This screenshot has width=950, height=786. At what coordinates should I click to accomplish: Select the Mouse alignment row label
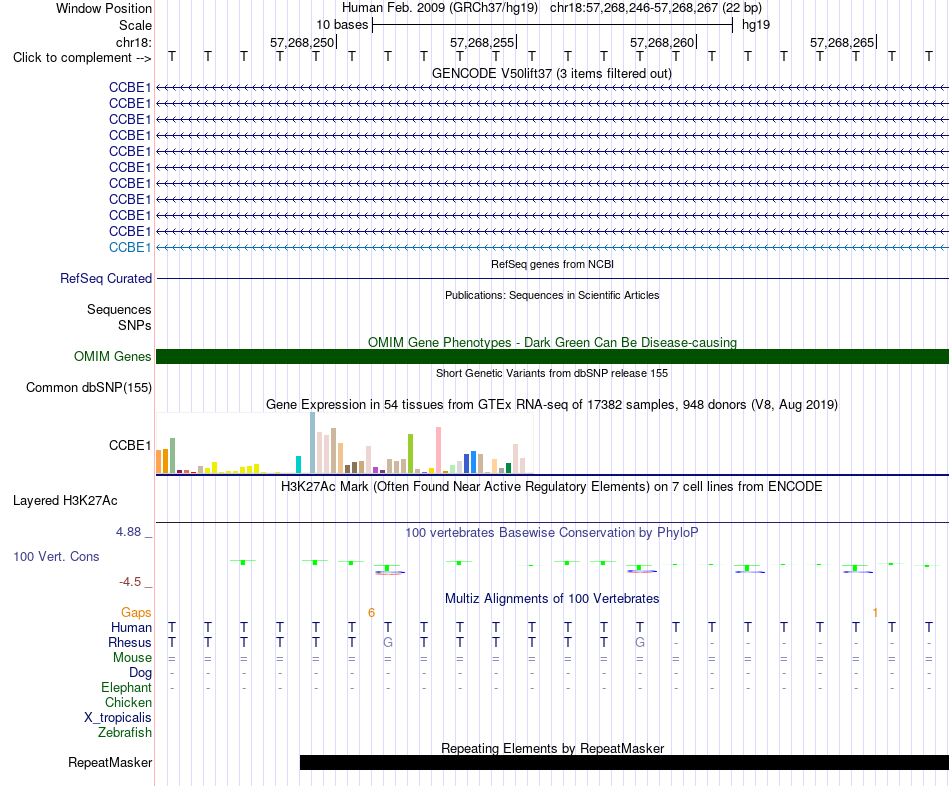(132, 658)
